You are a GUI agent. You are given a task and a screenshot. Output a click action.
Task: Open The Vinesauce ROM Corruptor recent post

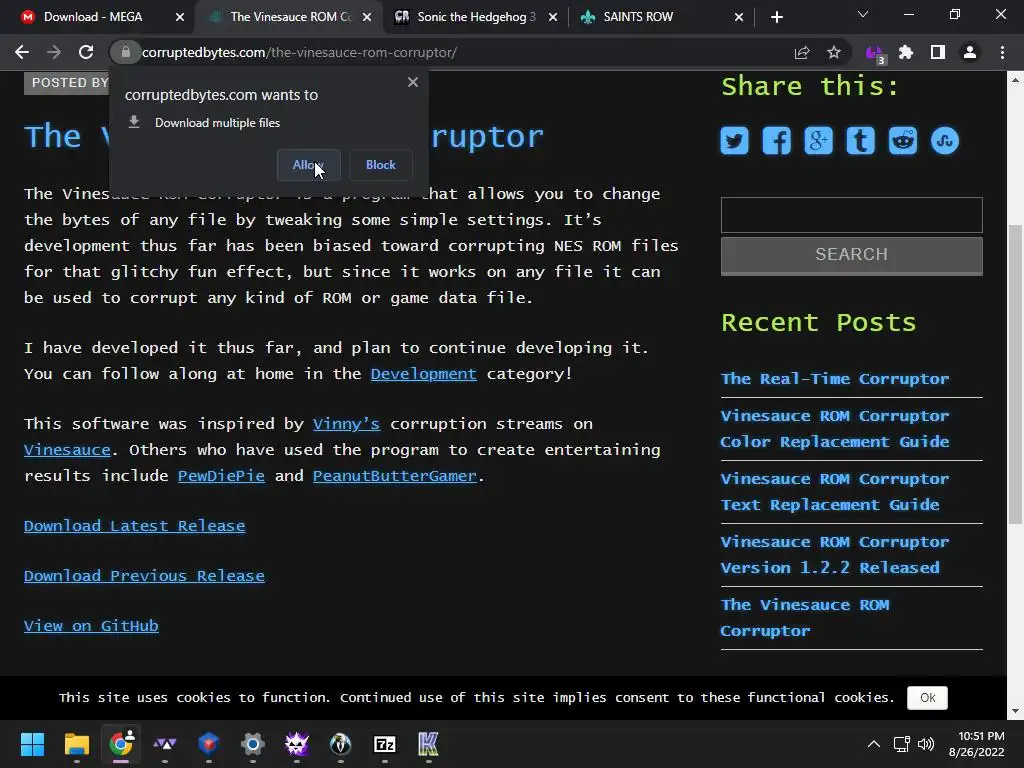click(x=805, y=618)
